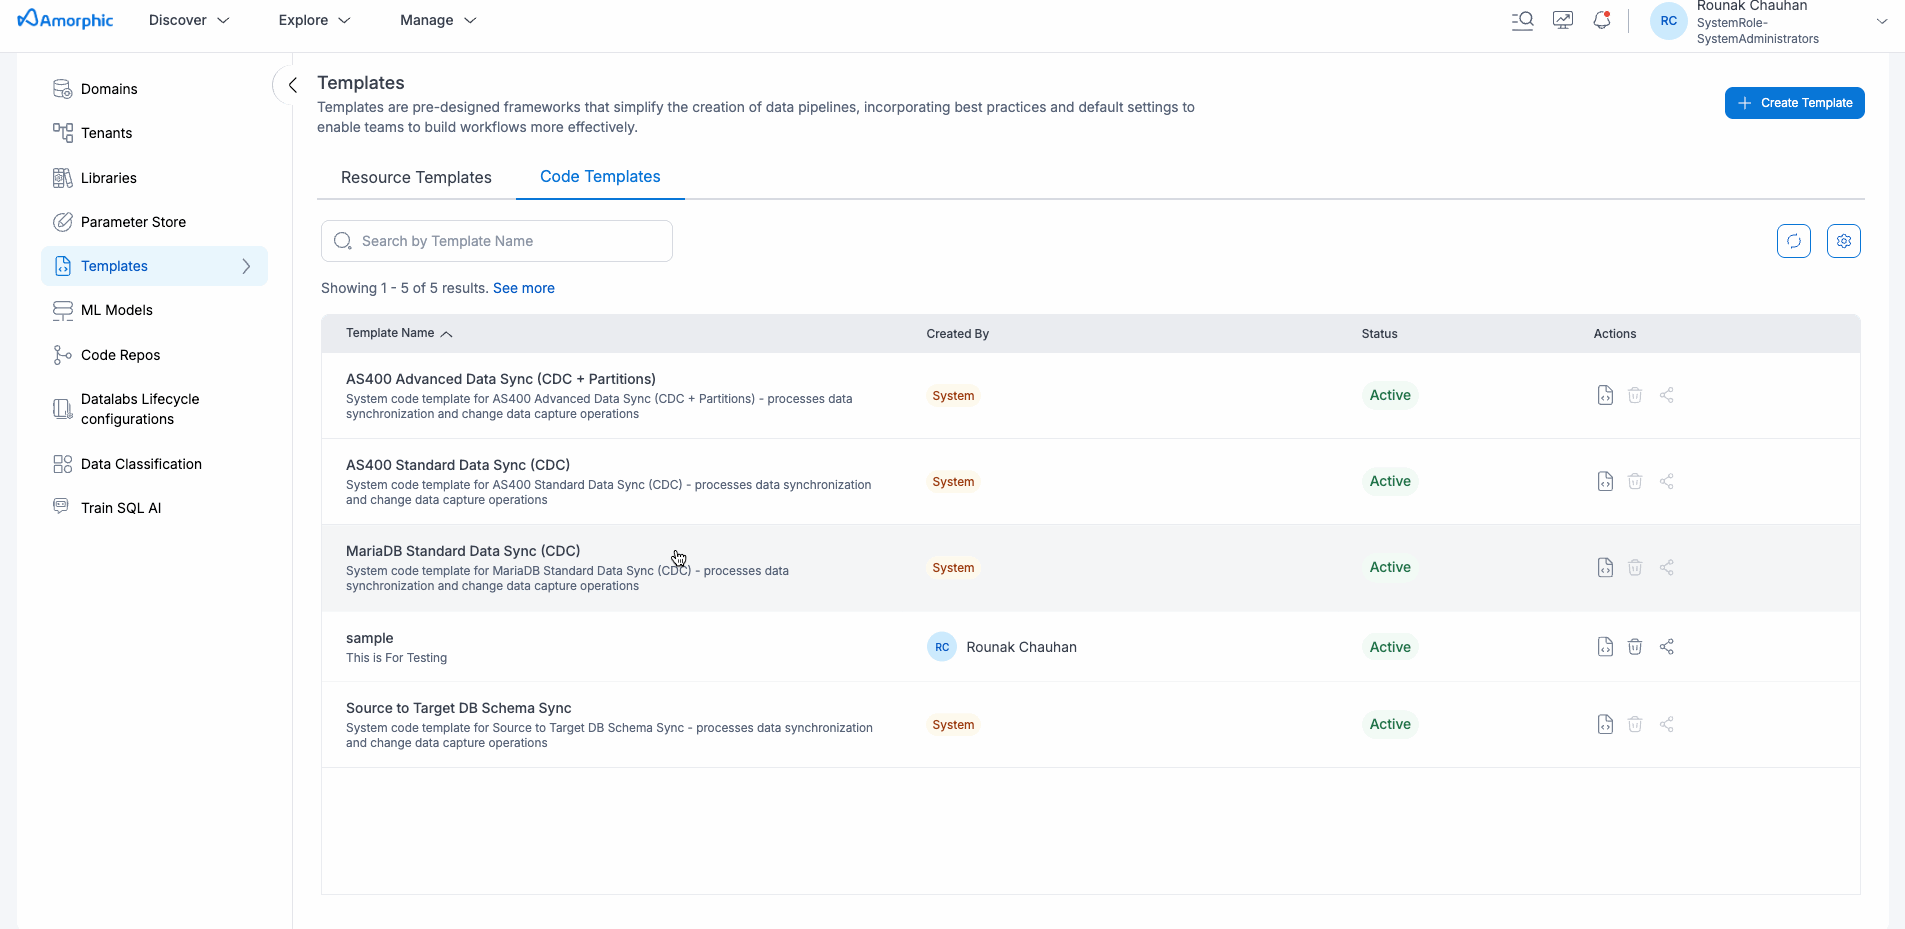
Task: Open the Manage dropdown menu
Action: pos(438,20)
